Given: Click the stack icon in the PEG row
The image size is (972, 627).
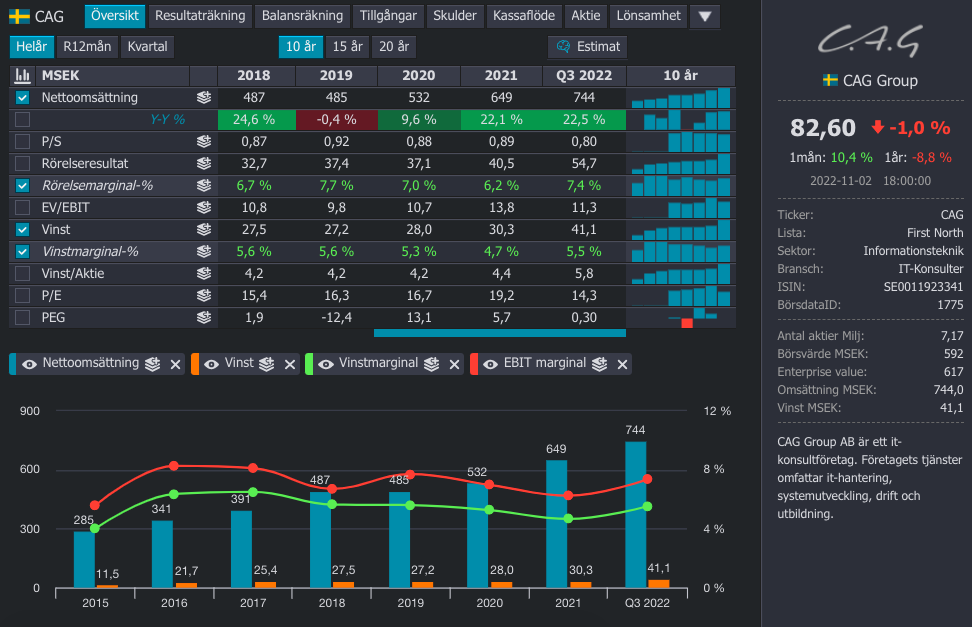Looking at the screenshot, I should 204,318.
